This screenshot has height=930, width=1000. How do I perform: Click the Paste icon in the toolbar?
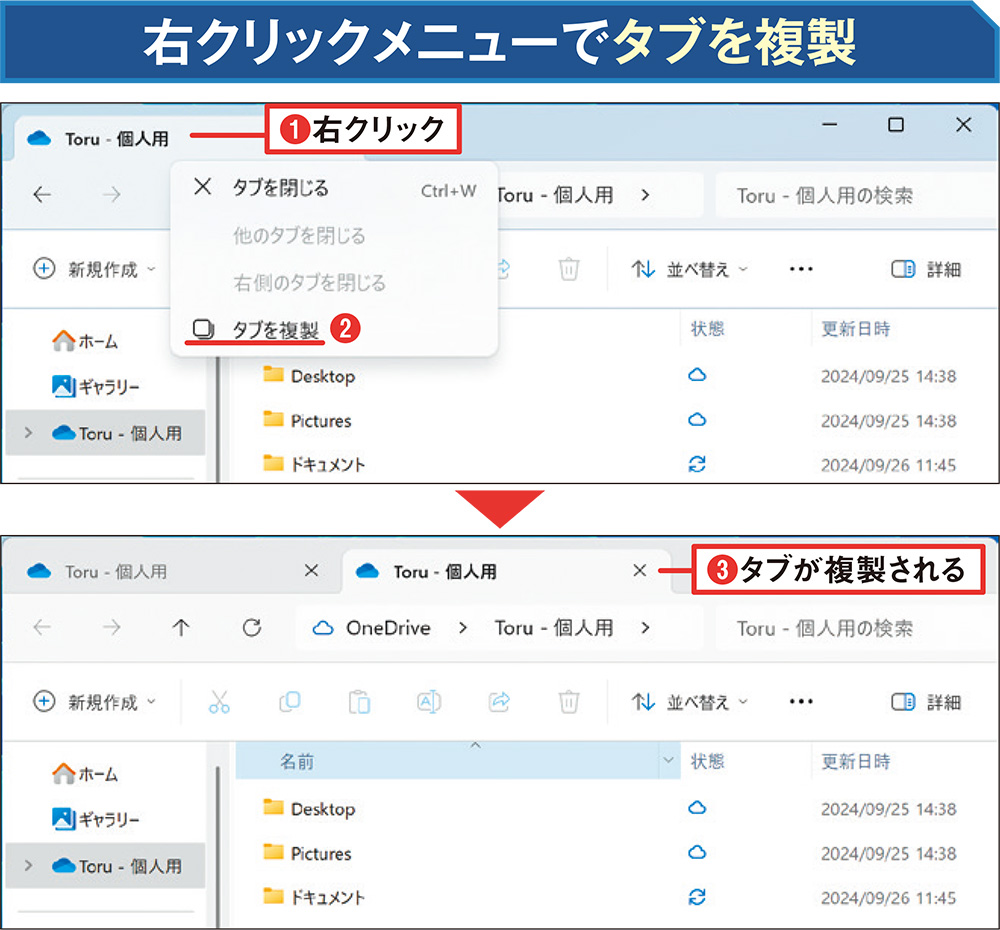coord(359,701)
